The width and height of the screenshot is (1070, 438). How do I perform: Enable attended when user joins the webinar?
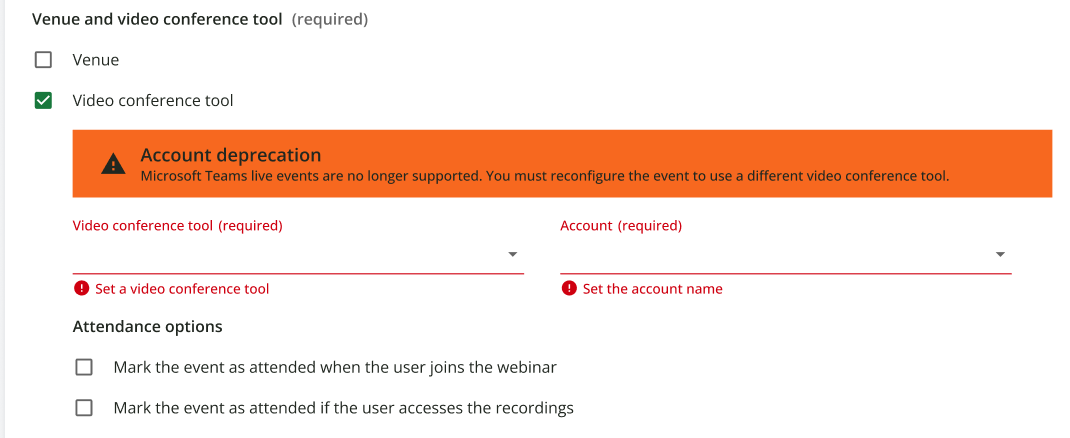84,367
